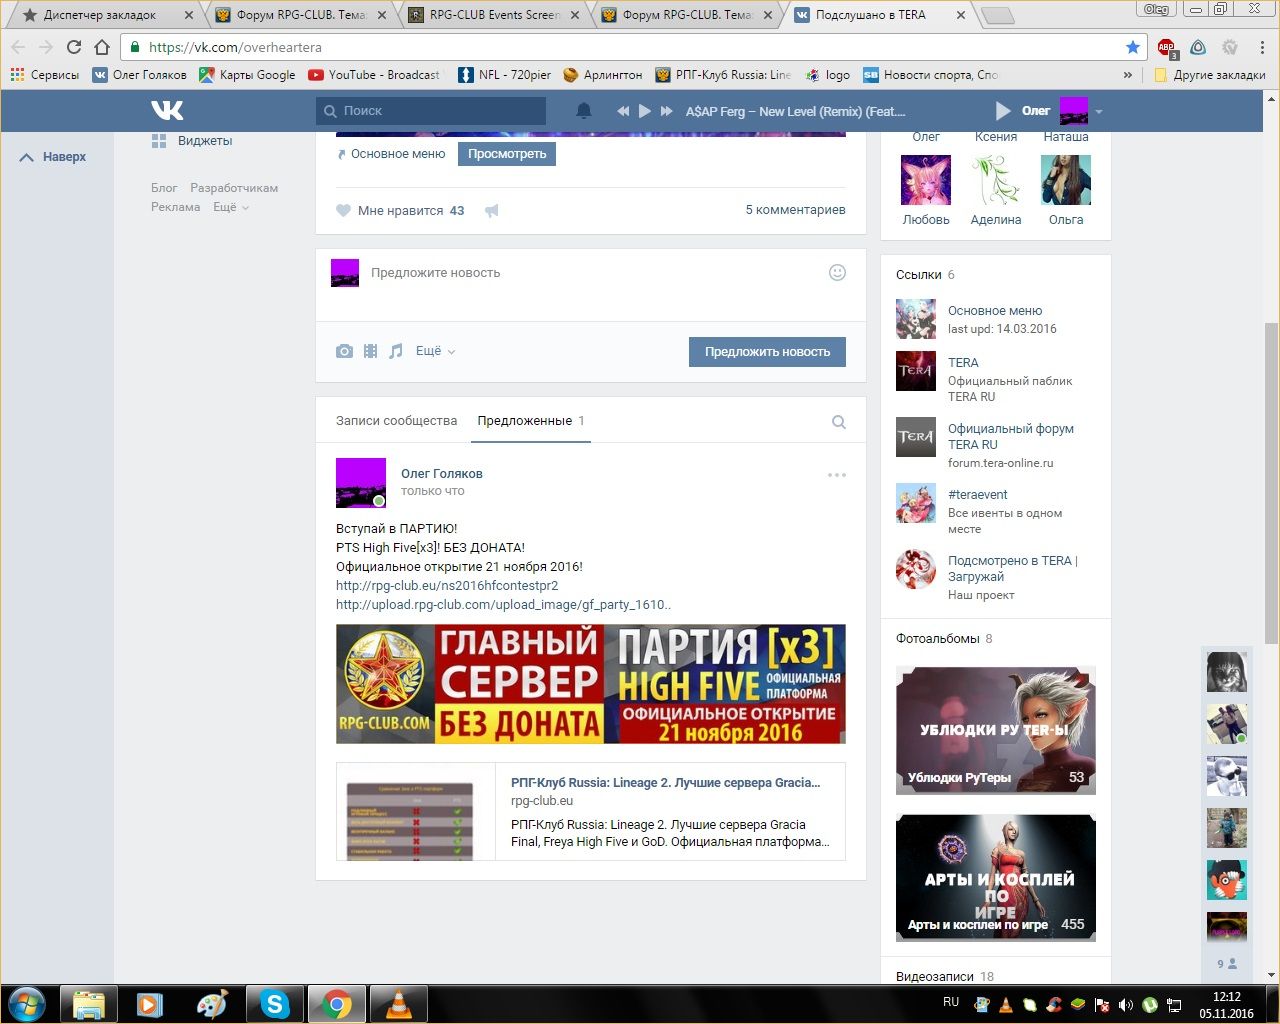Expand the Ещё attachment dropdown
The width and height of the screenshot is (1280, 1024).
[435, 351]
